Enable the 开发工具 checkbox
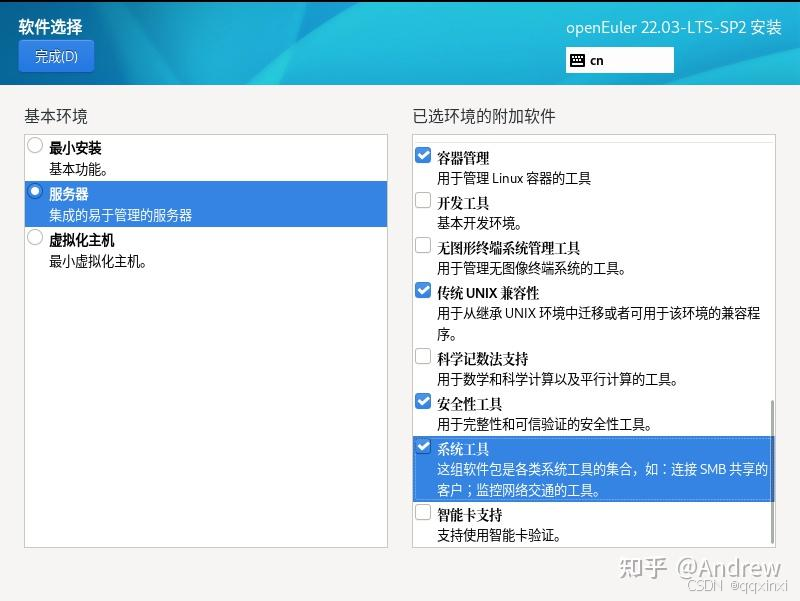This screenshot has height=601, width=800. point(423,200)
